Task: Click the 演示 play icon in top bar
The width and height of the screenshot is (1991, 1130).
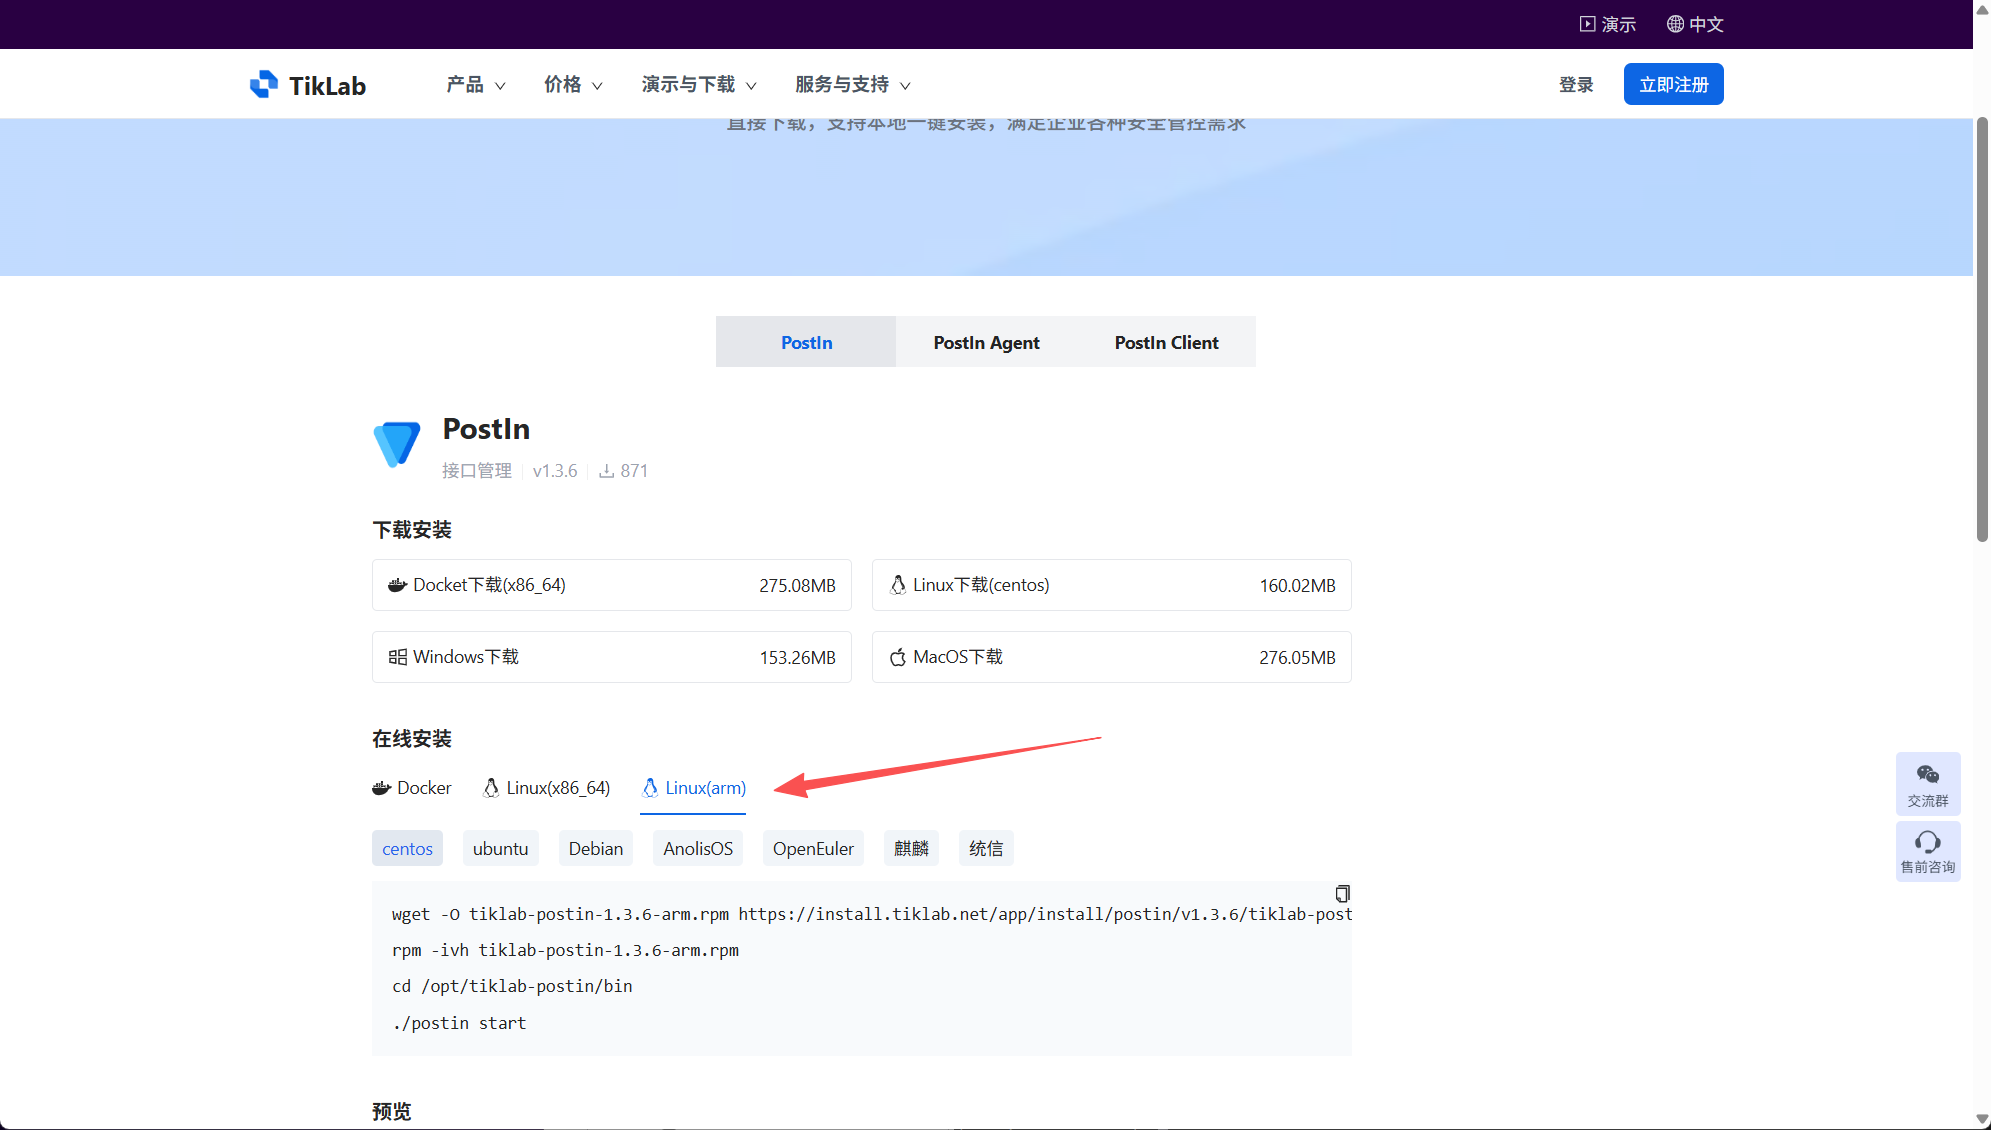Action: [x=1587, y=24]
